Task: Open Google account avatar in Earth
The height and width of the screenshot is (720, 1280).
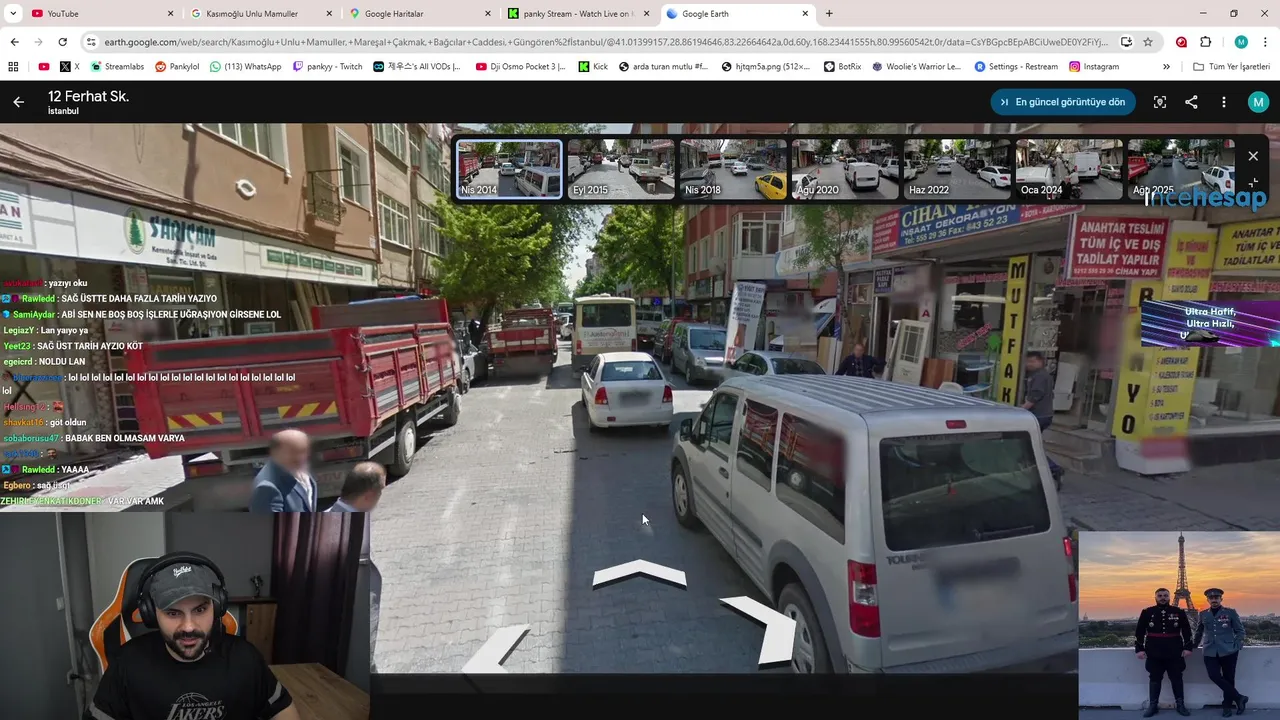Action: (1258, 102)
